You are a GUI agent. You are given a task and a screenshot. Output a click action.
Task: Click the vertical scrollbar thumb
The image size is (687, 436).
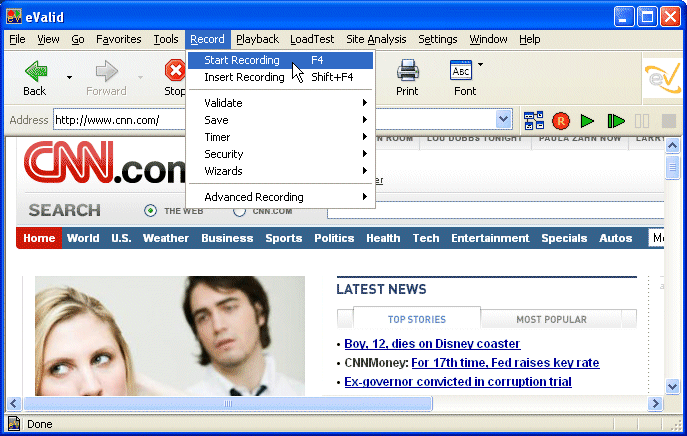[672, 167]
